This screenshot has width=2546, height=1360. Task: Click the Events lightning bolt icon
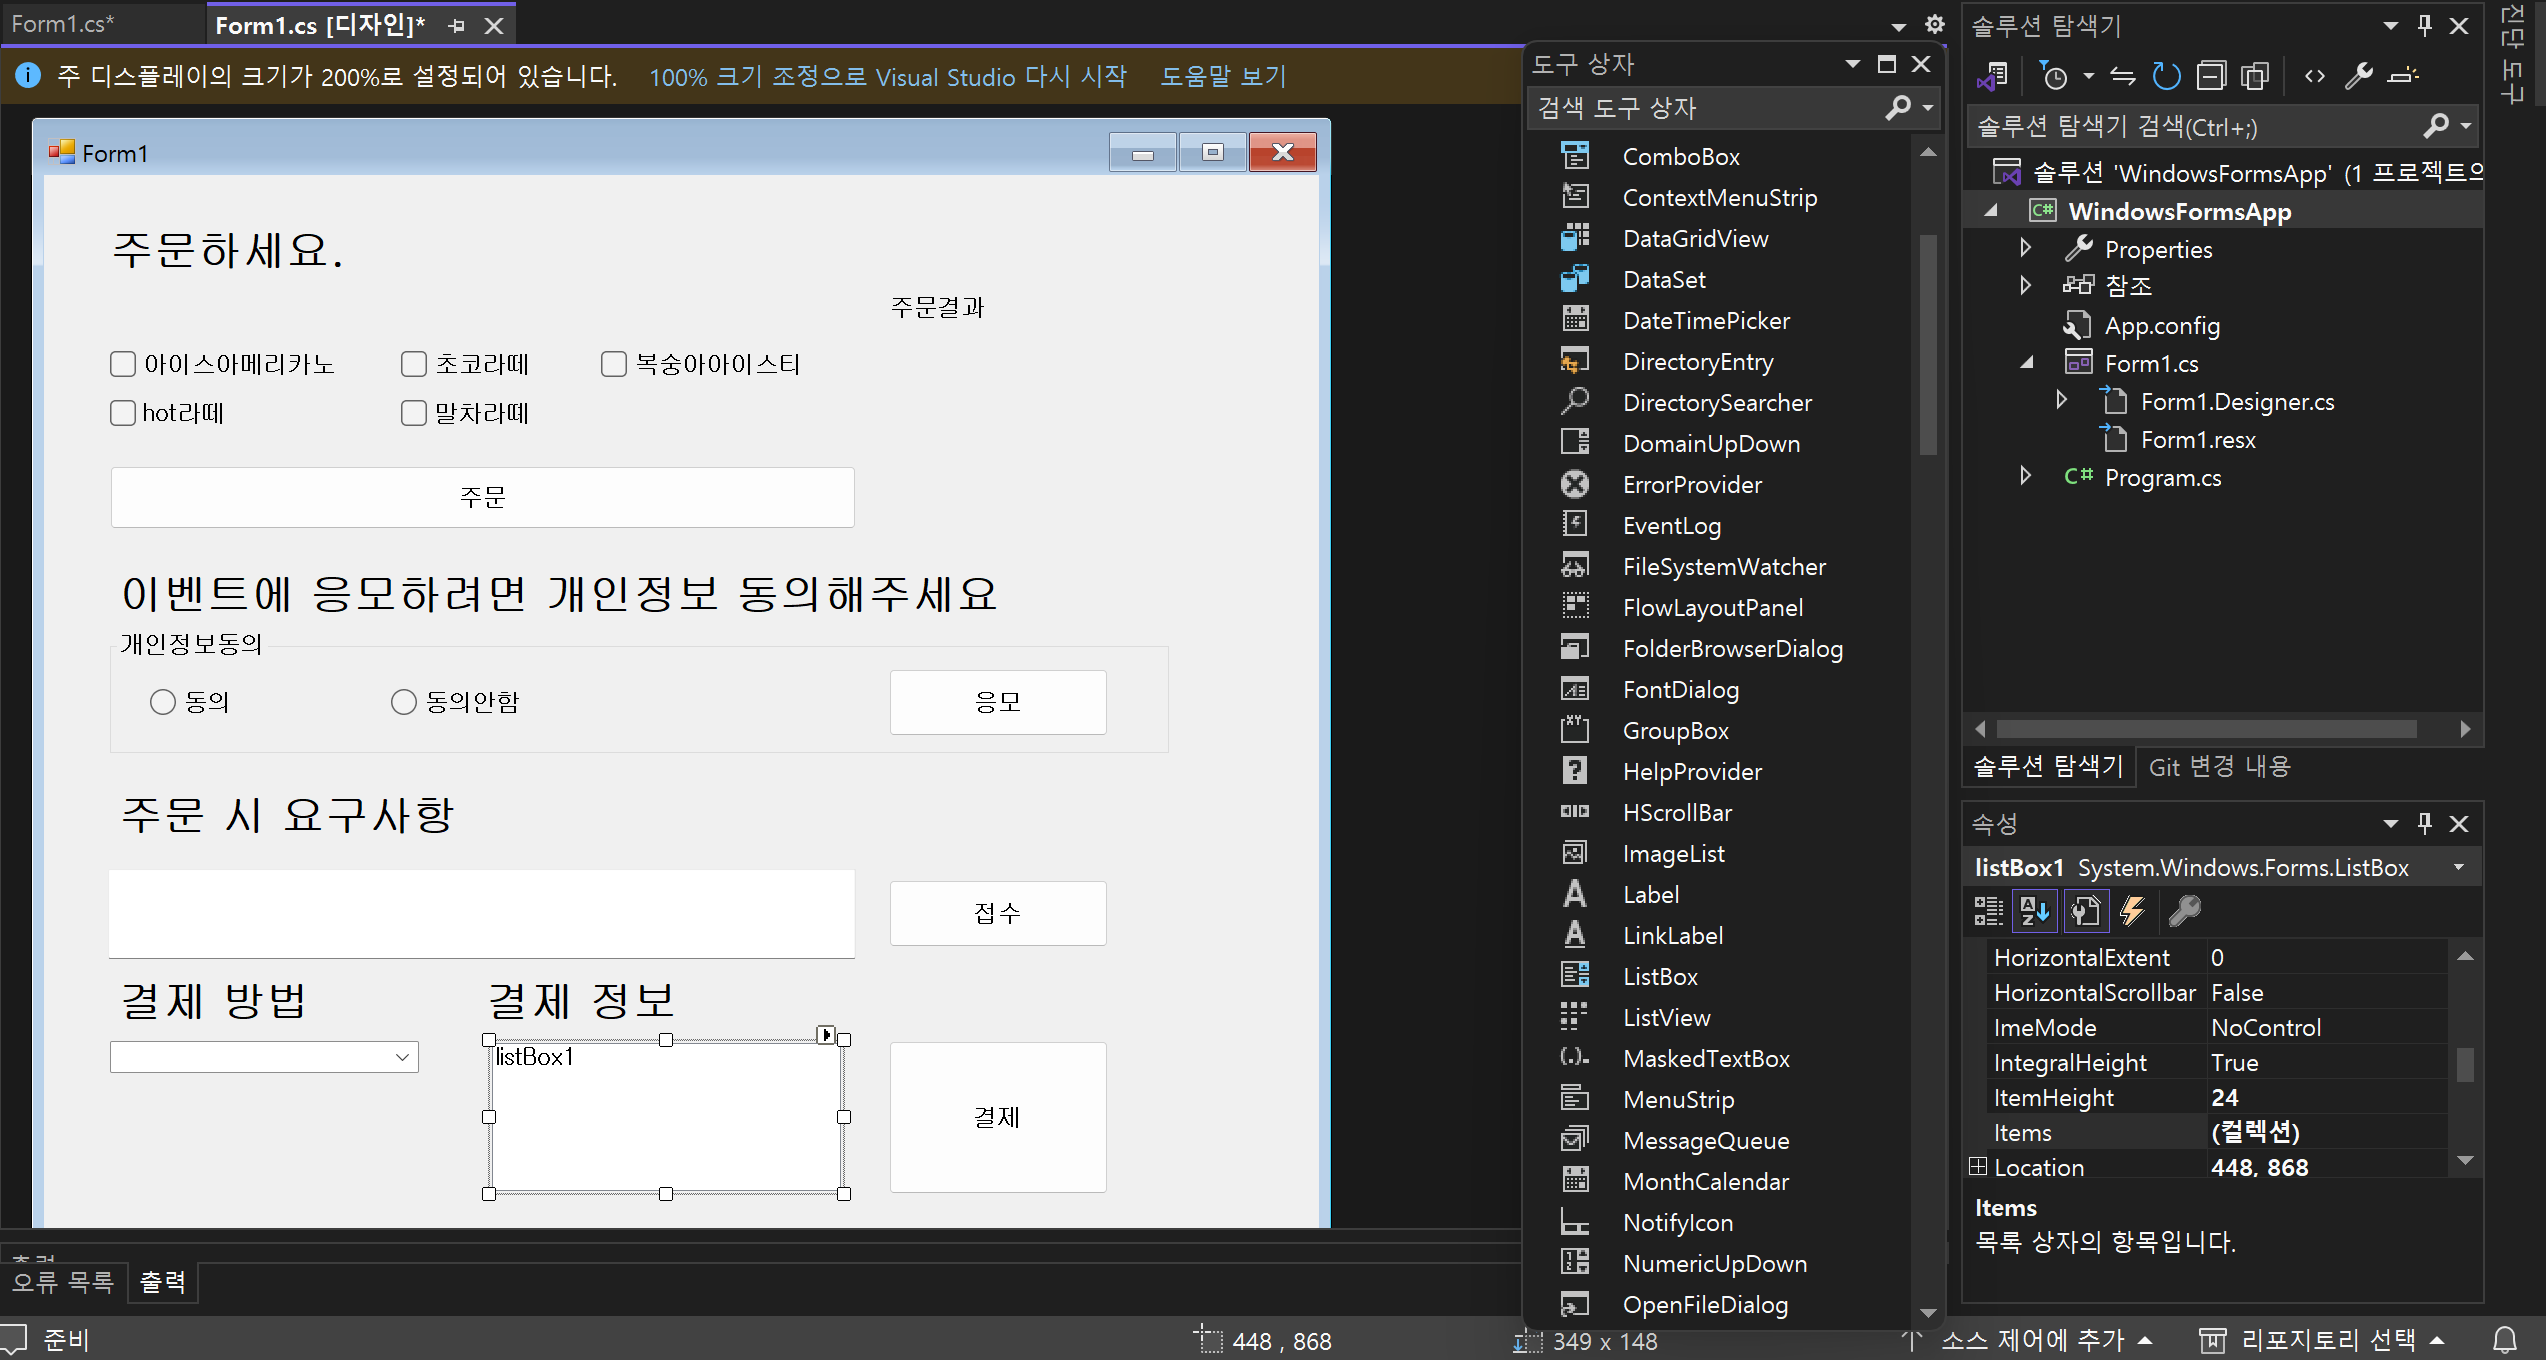pos(2133,910)
